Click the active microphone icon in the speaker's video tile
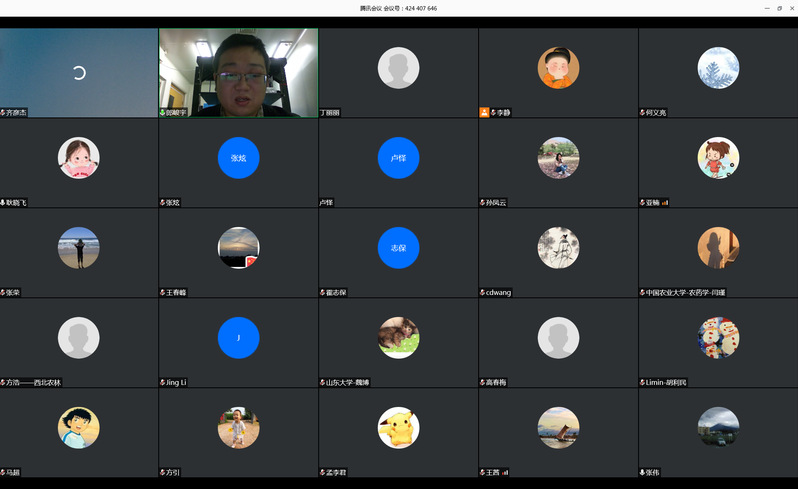Screen dimensions: 798x489 tap(163, 113)
